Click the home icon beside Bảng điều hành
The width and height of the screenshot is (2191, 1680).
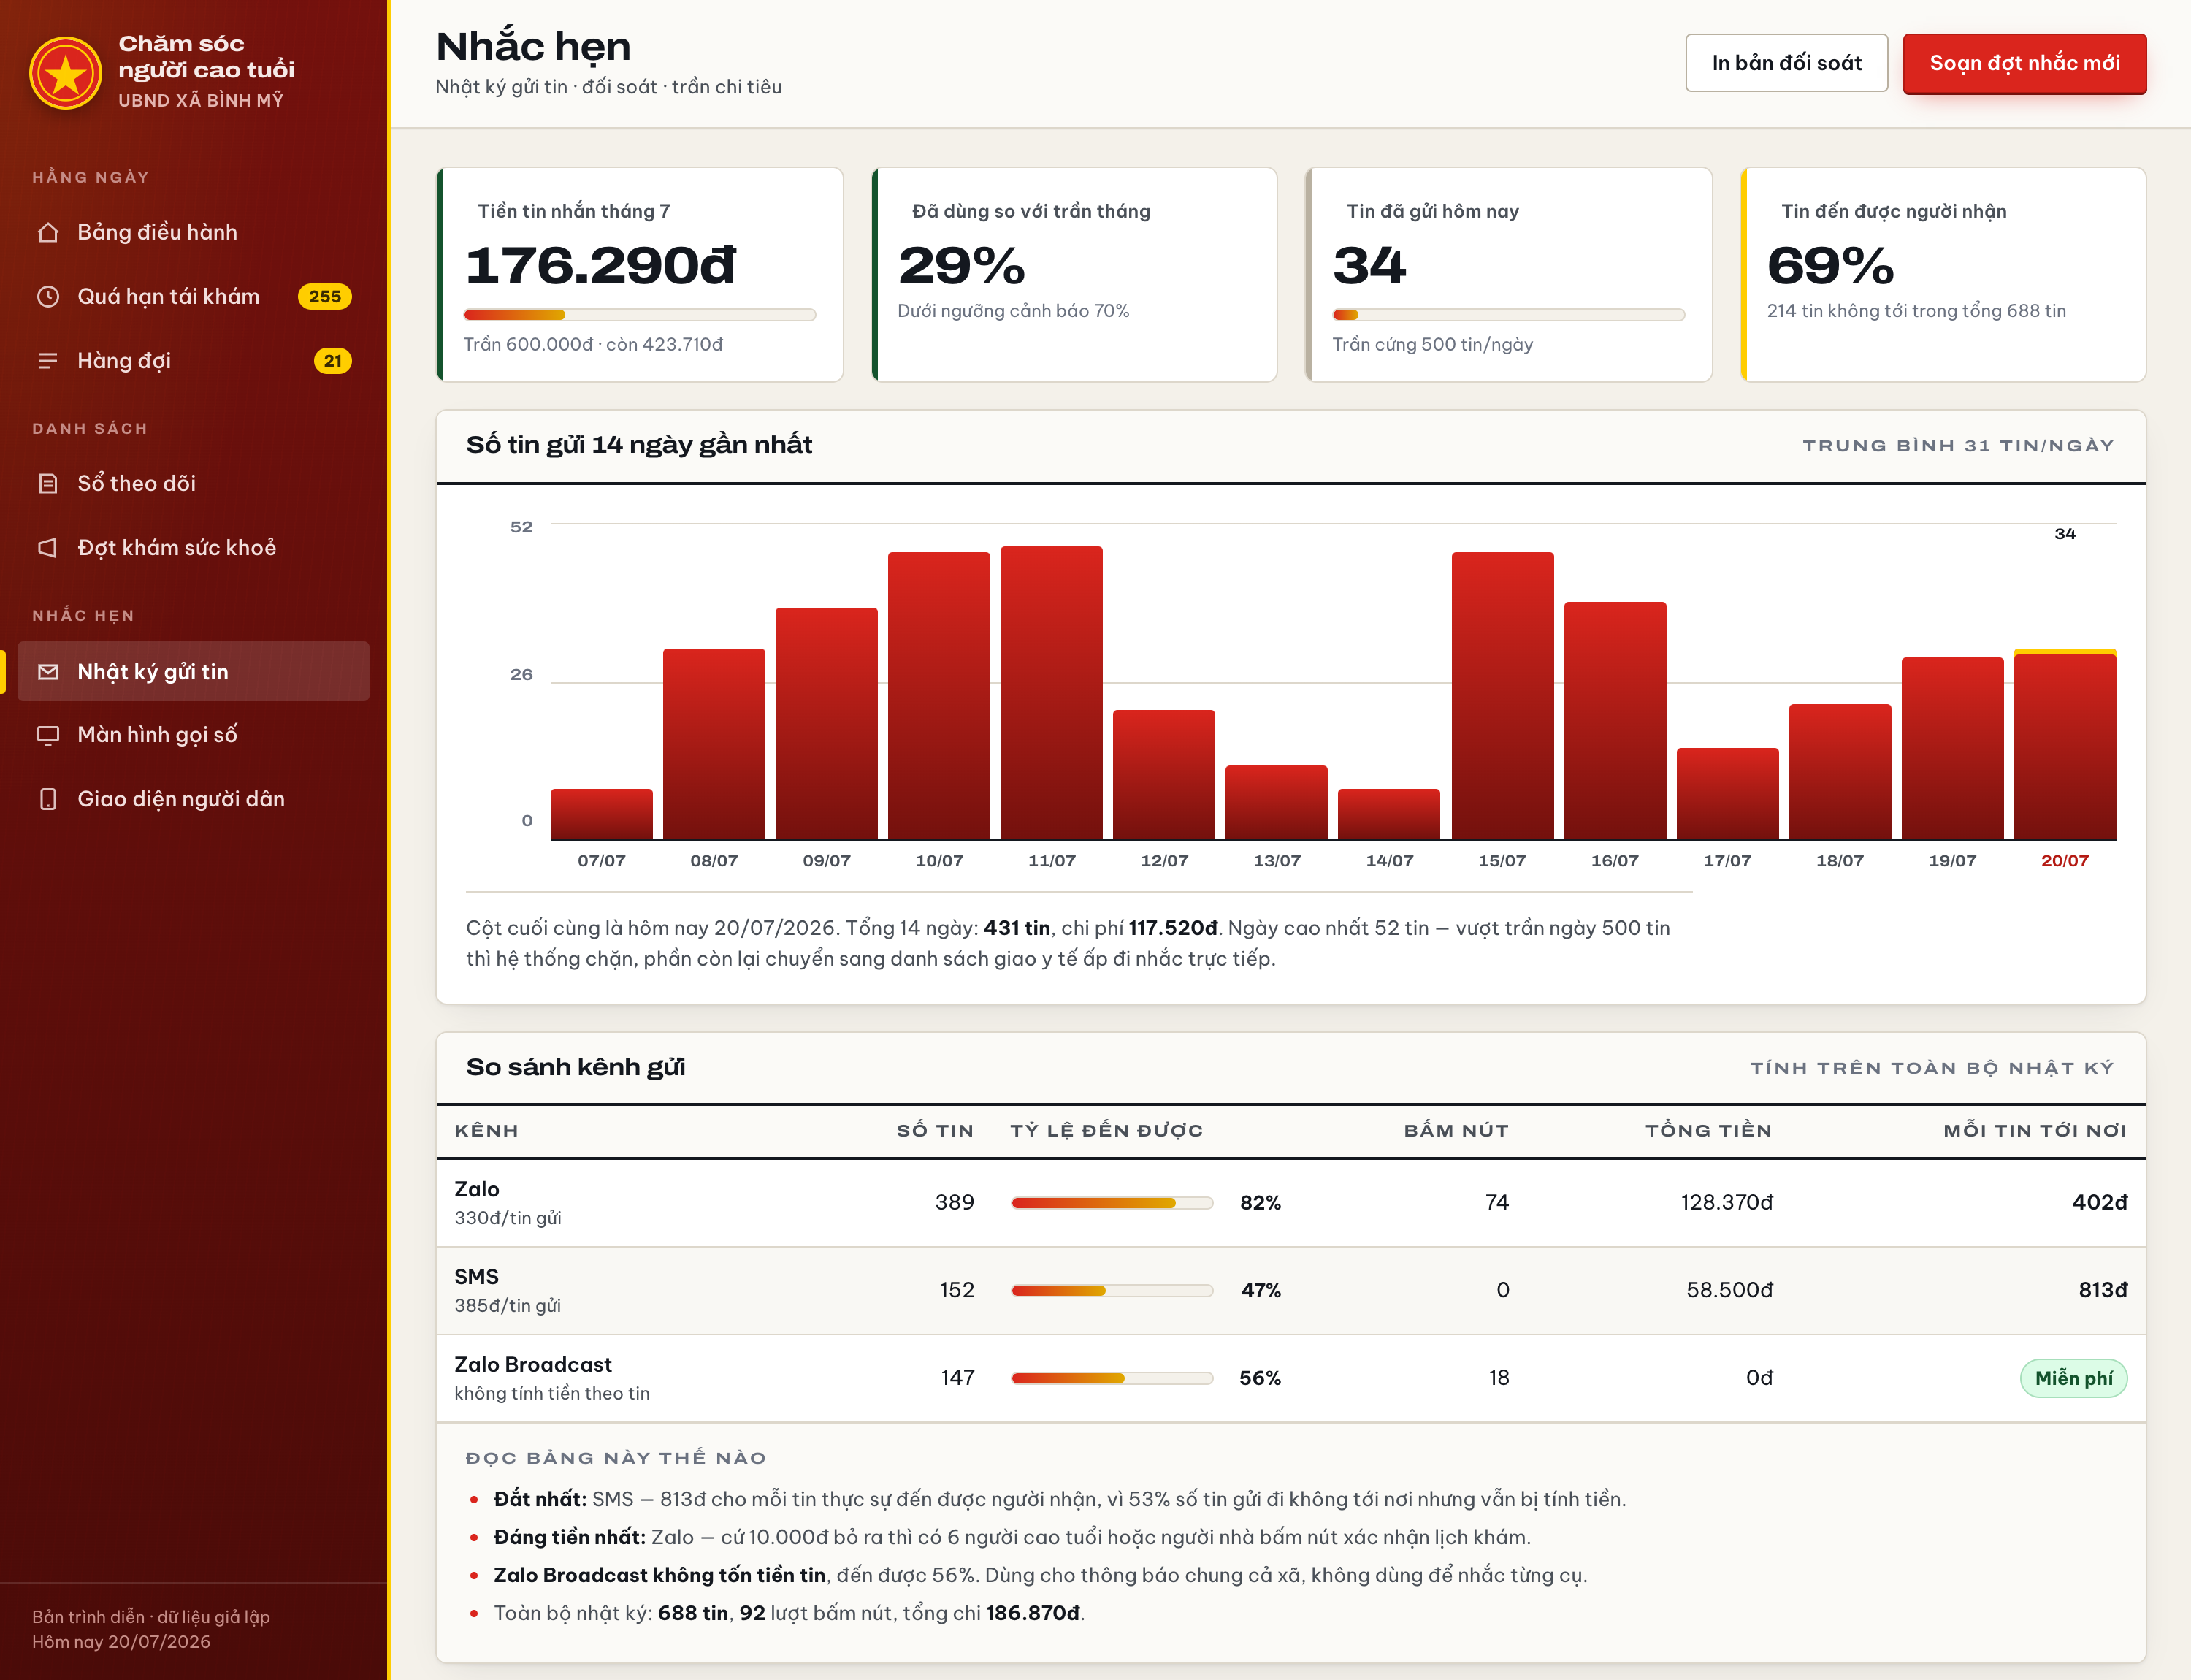(48, 232)
